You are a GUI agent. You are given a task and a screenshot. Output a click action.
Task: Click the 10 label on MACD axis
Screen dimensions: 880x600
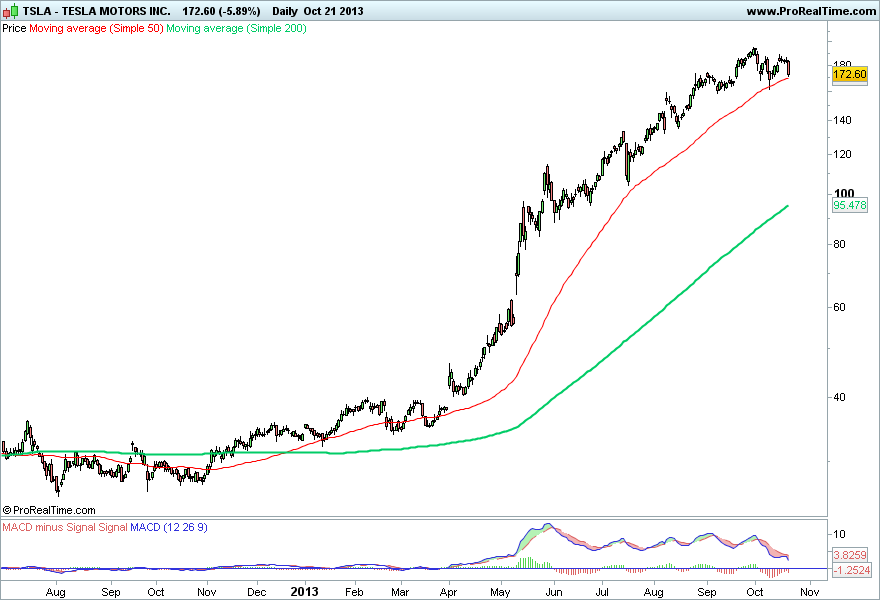(839, 534)
